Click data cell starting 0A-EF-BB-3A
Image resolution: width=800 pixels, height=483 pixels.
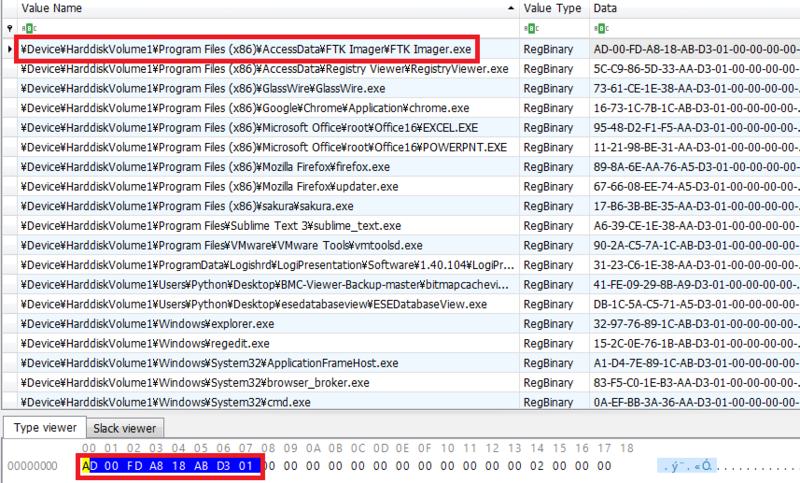tap(695, 401)
